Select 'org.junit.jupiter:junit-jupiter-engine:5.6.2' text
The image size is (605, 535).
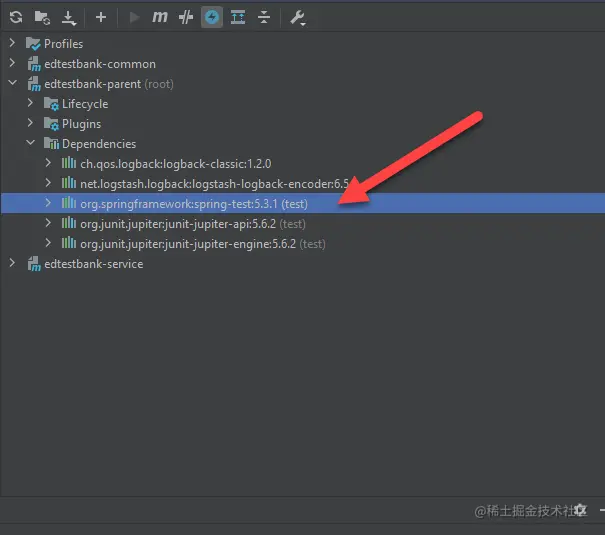(188, 244)
